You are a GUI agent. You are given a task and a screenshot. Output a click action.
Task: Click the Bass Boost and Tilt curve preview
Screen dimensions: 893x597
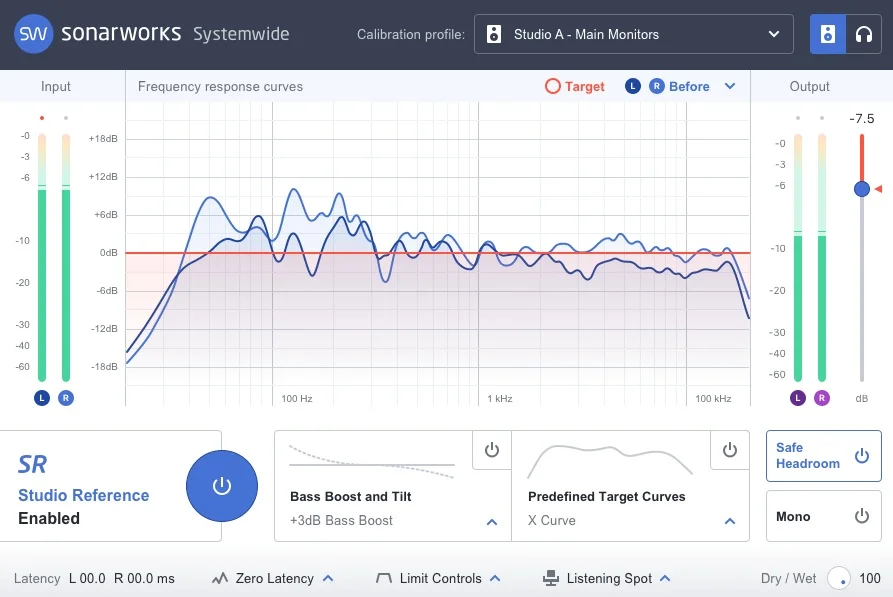tap(372, 462)
